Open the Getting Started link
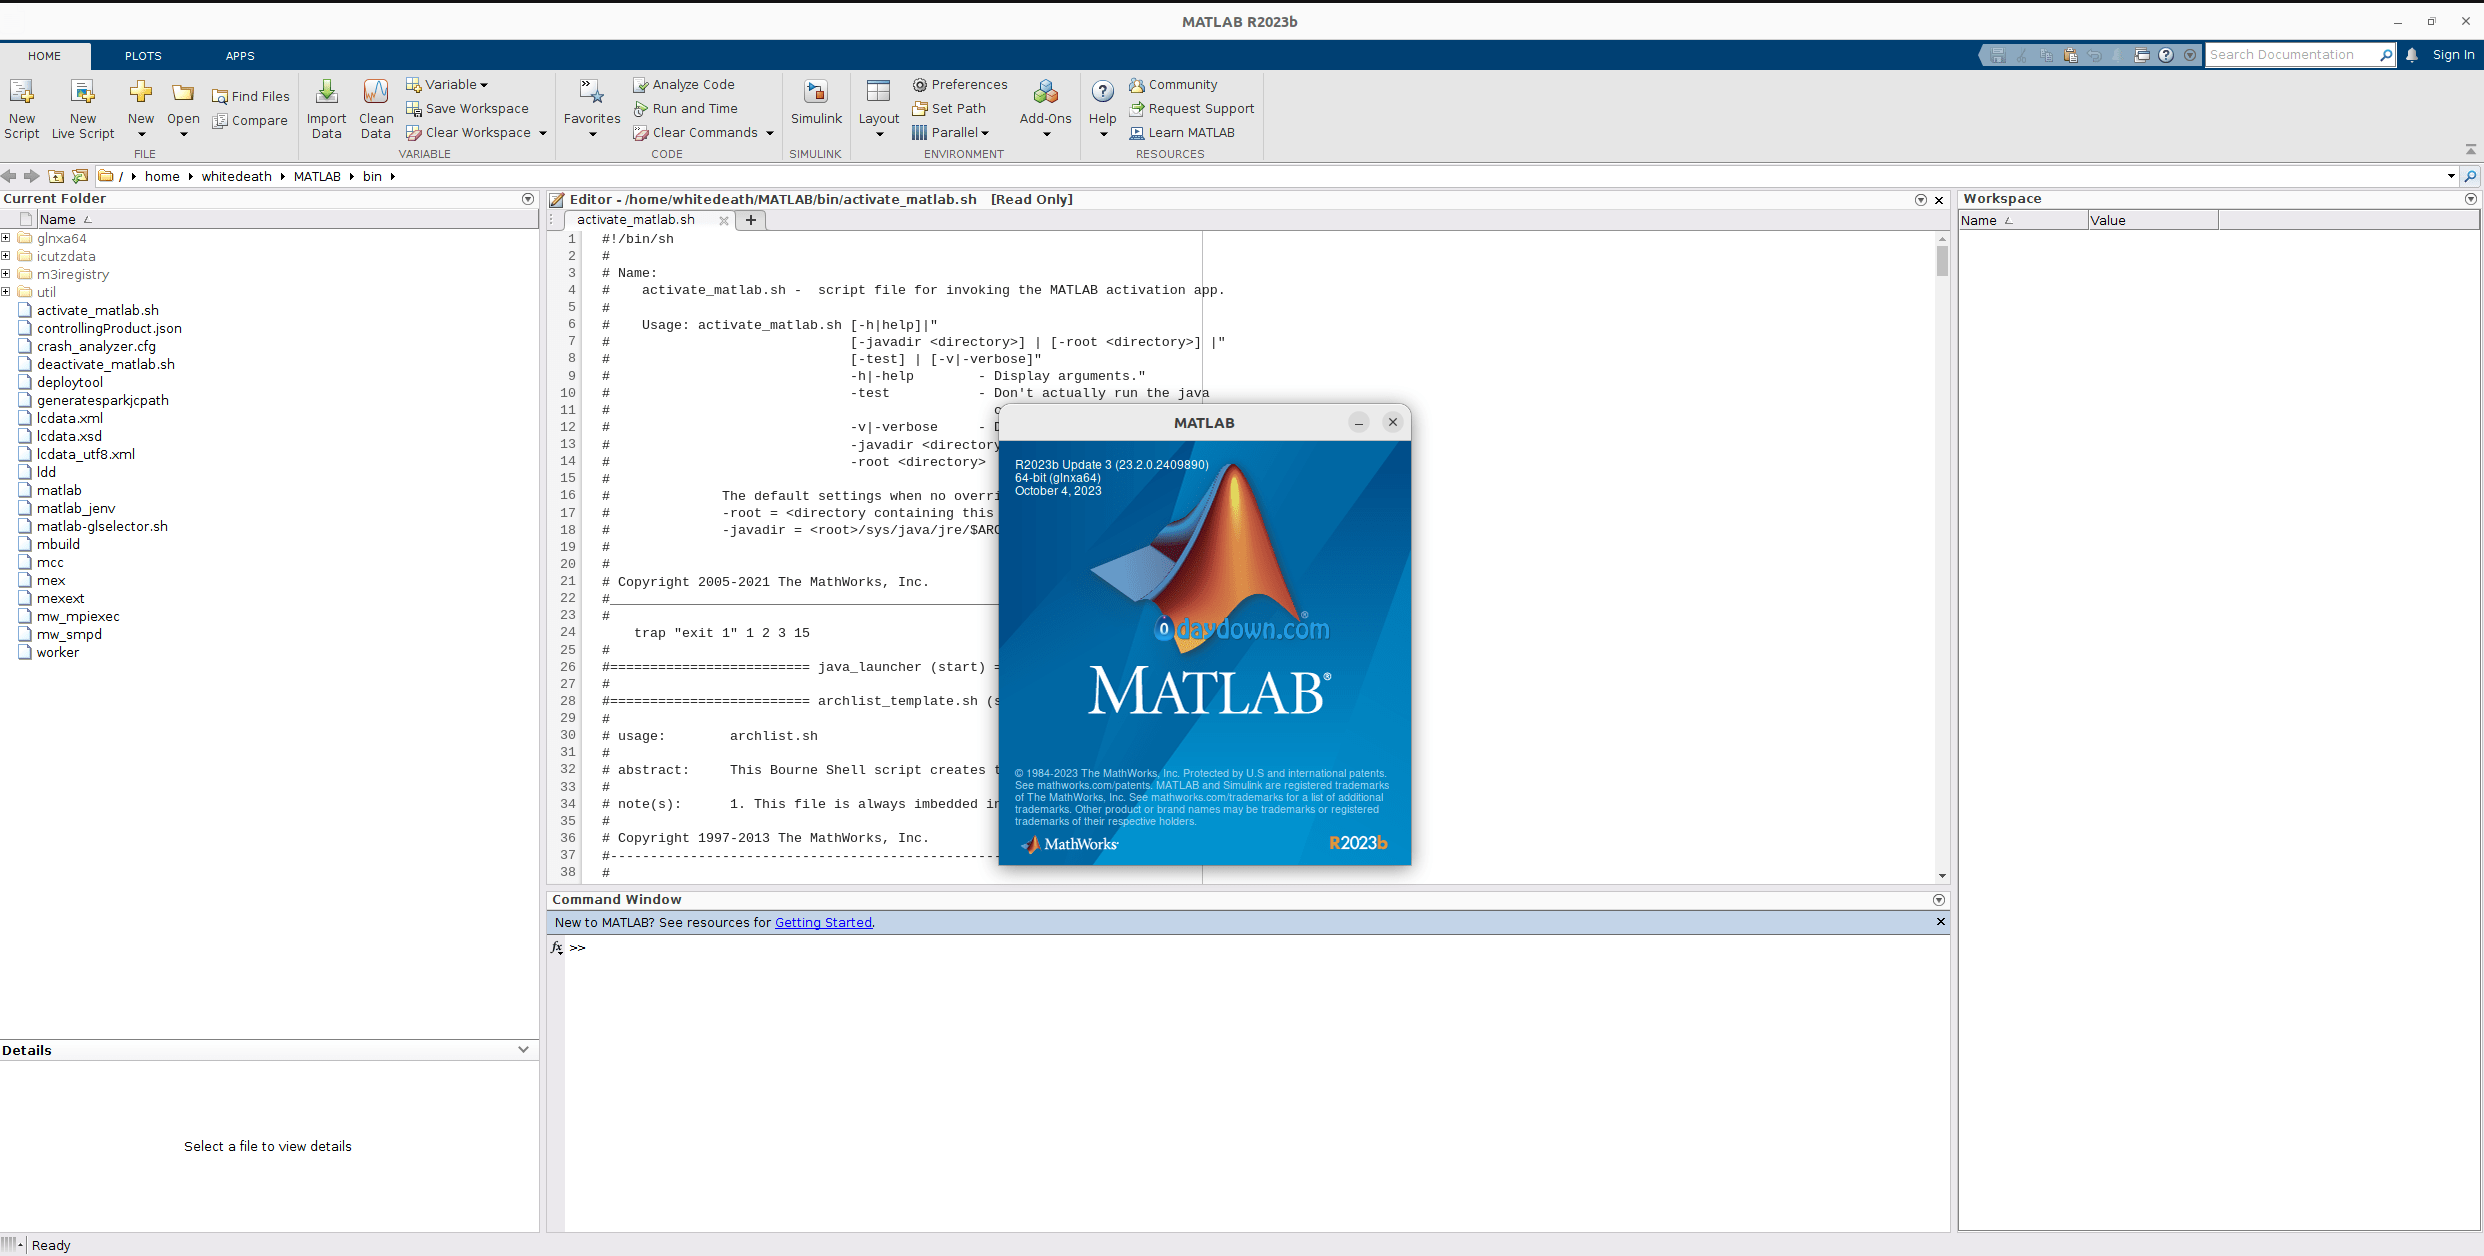 point(823,922)
